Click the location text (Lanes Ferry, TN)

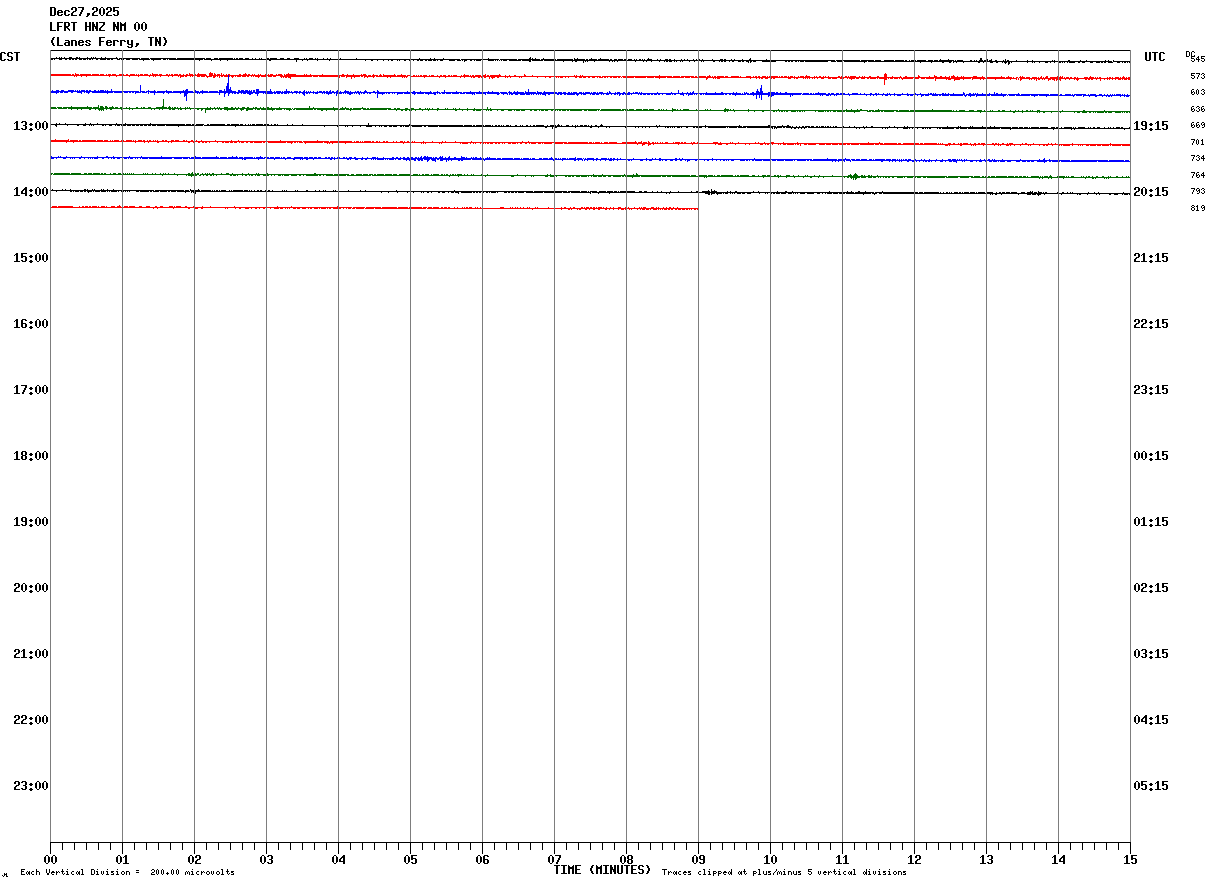click(109, 42)
